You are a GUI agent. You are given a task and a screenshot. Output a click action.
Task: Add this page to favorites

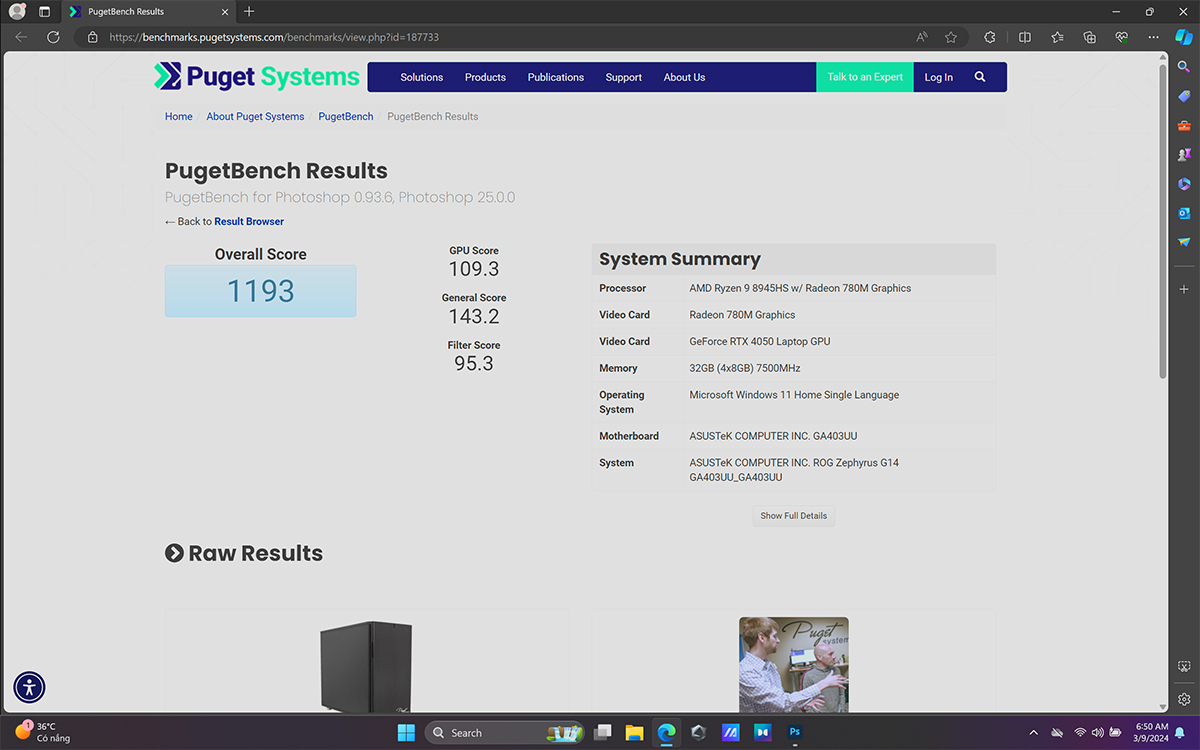pyautogui.click(x=951, y=37)
